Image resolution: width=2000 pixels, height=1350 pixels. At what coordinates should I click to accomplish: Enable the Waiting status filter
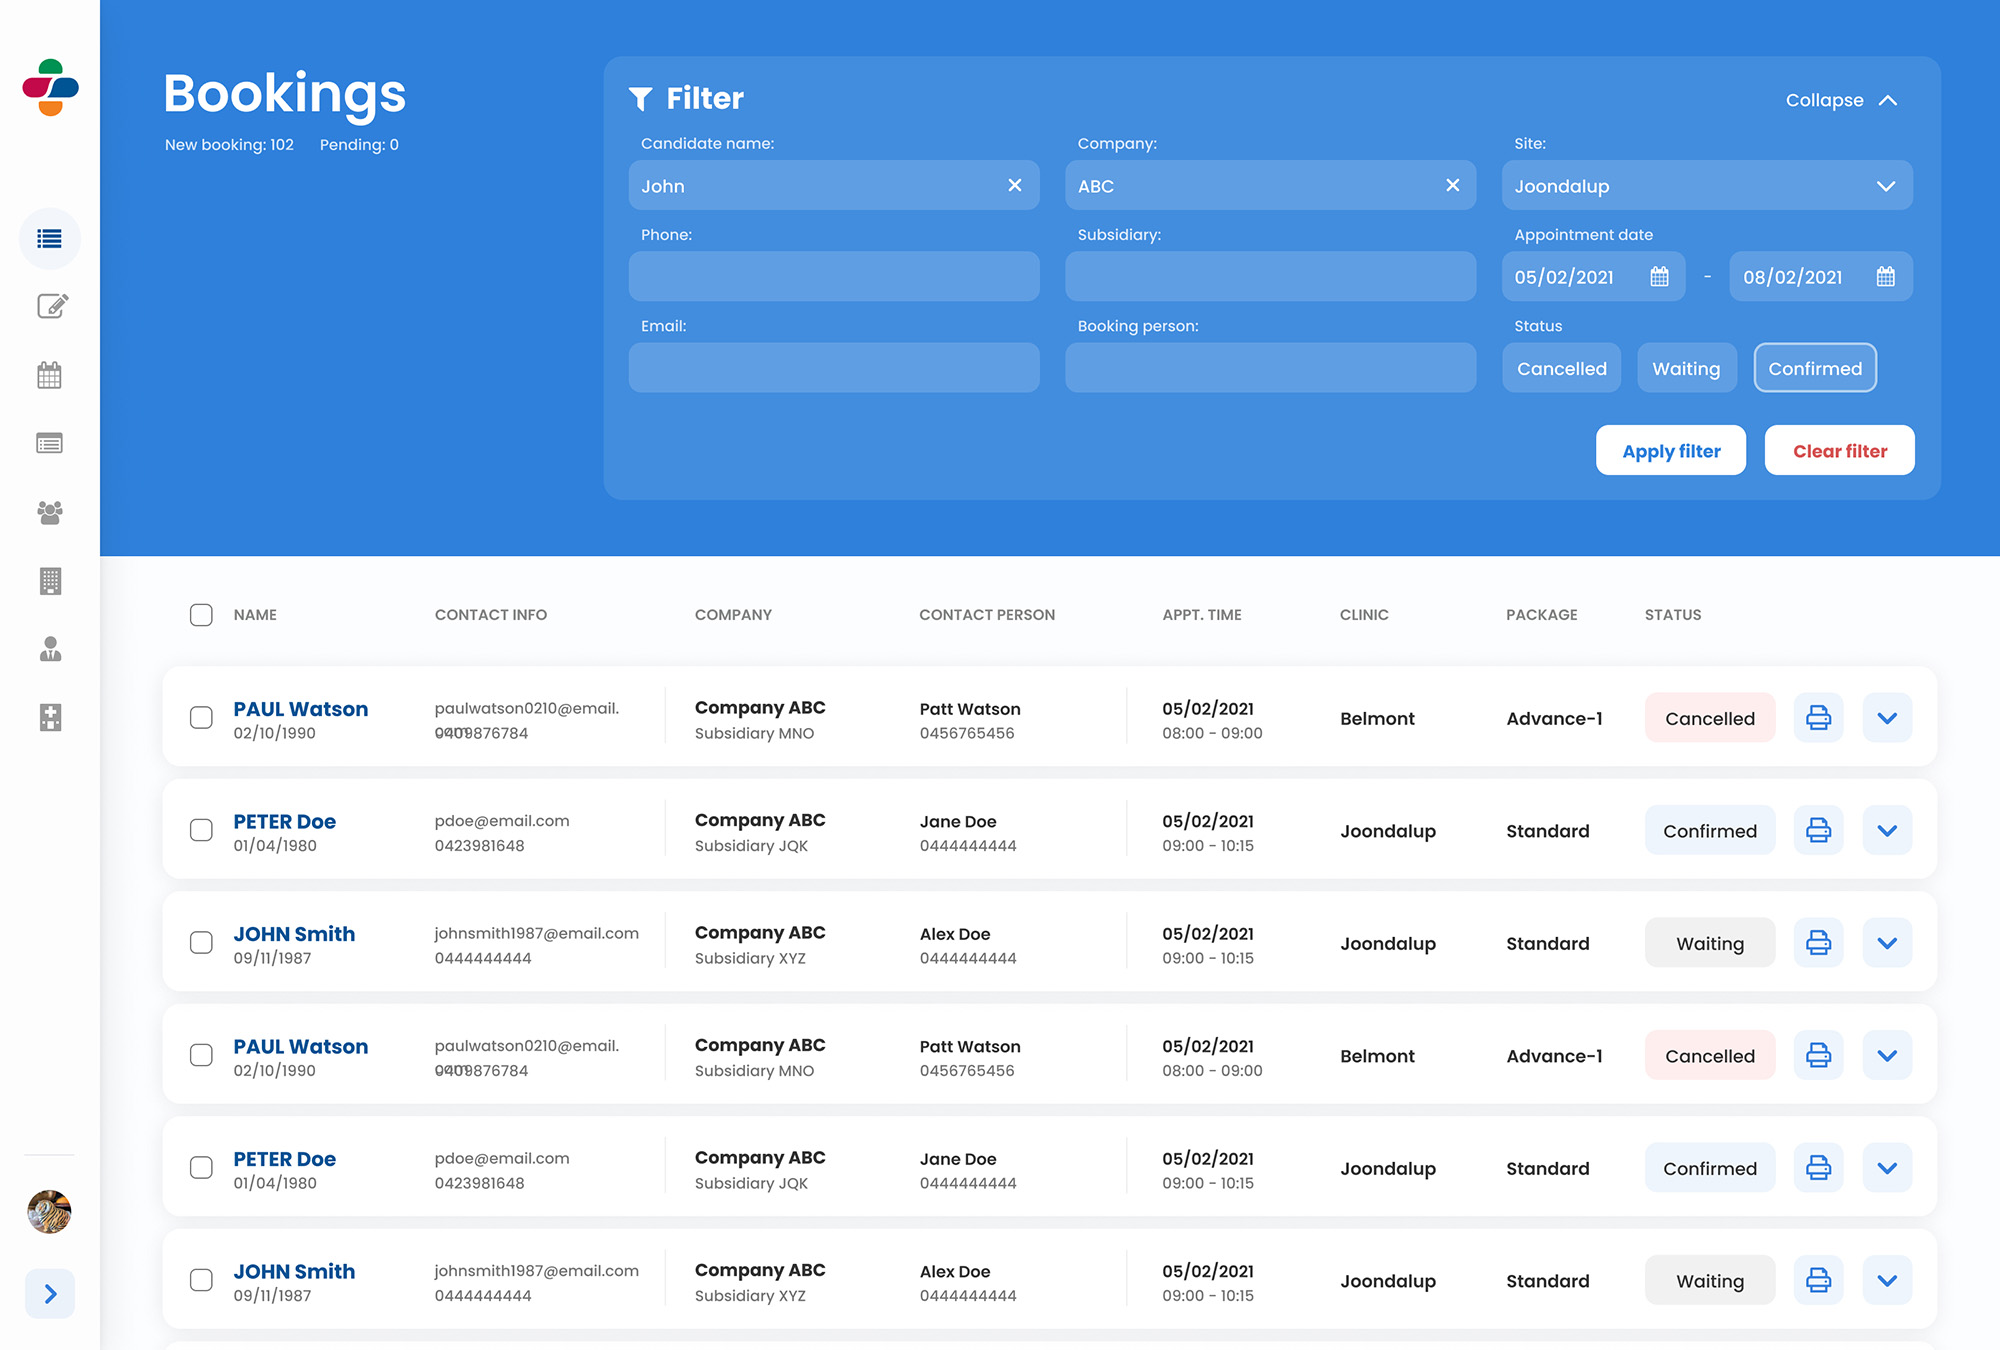click(1686, 368)
